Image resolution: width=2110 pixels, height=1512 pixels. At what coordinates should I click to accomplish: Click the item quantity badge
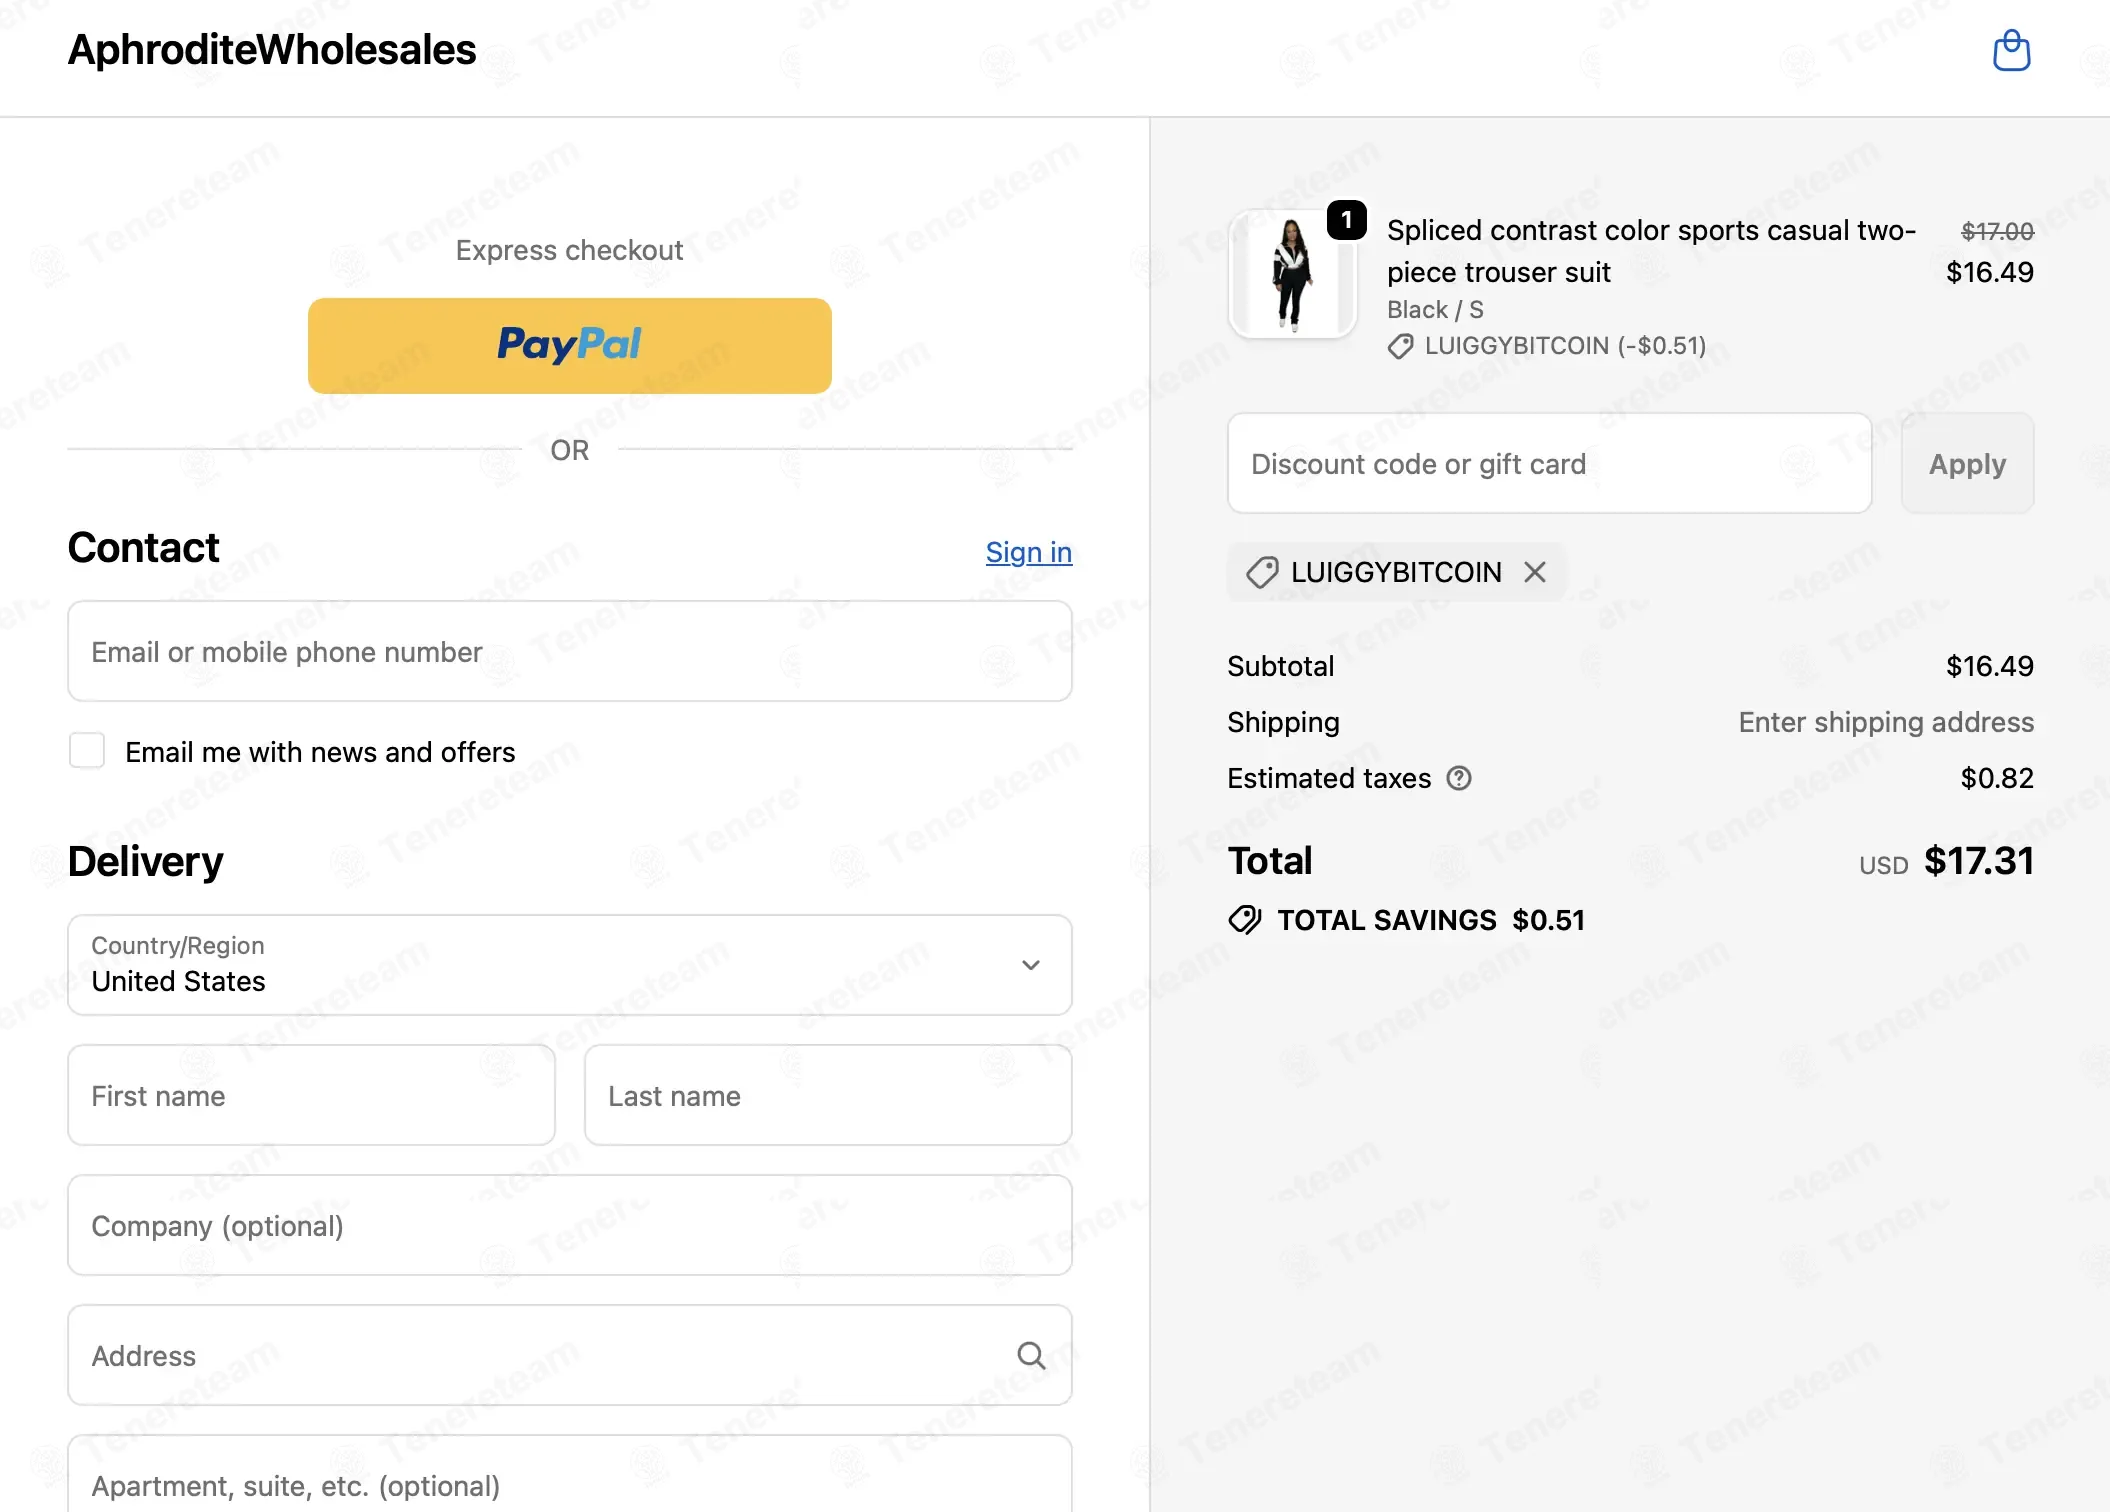[1347, 220]
